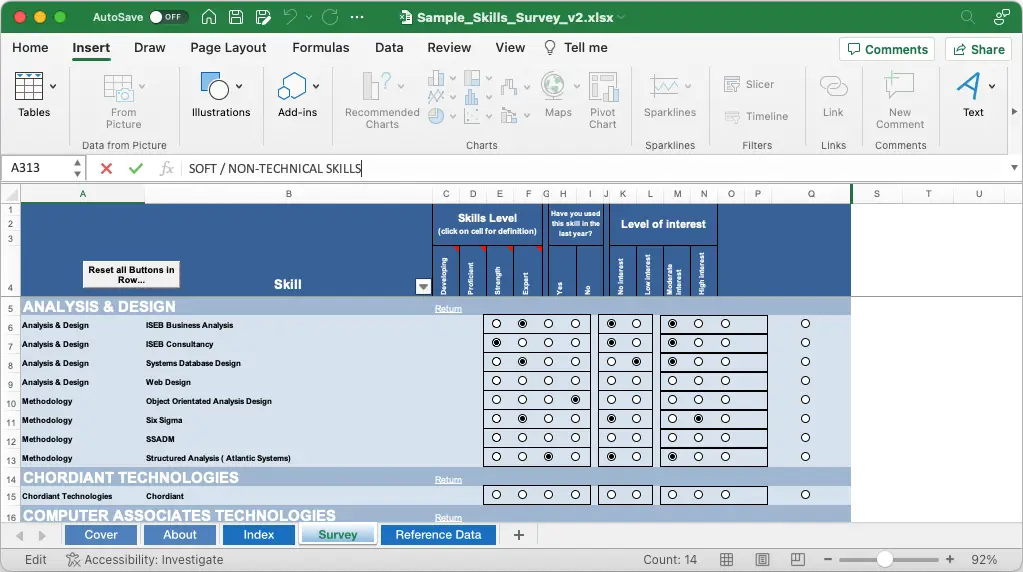Screen dimensions: 1023x572
Task: Switch to the Cover sheet tab
Action: point(100,535)
